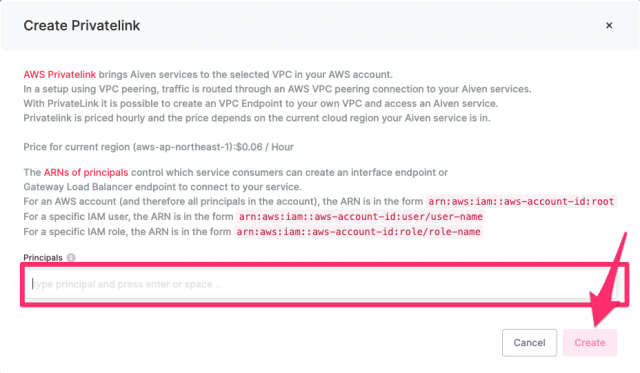Click the price for current region text
The height and width of the screenshot is (373, 640).
(158, 147)
